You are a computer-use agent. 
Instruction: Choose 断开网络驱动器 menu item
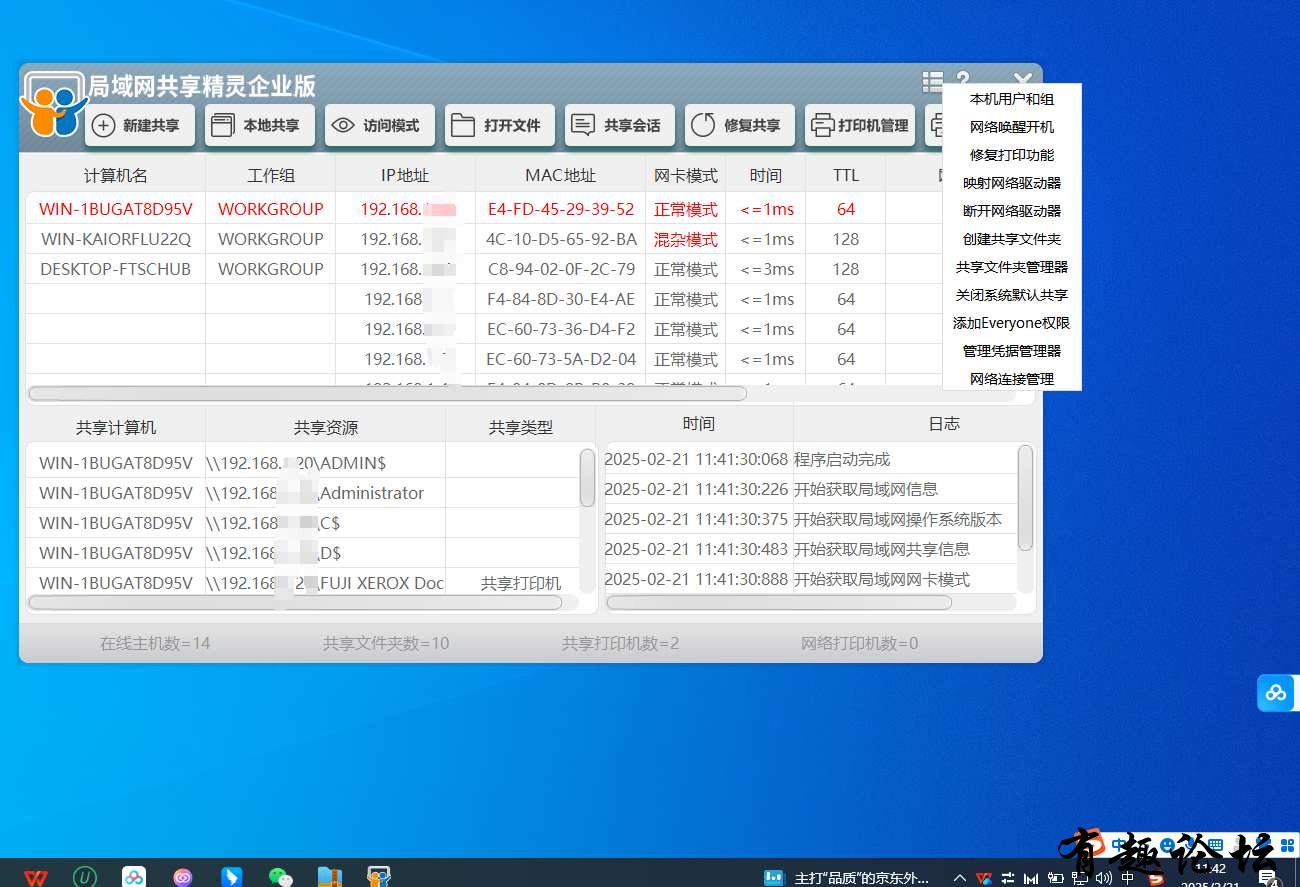[1012, 211]
